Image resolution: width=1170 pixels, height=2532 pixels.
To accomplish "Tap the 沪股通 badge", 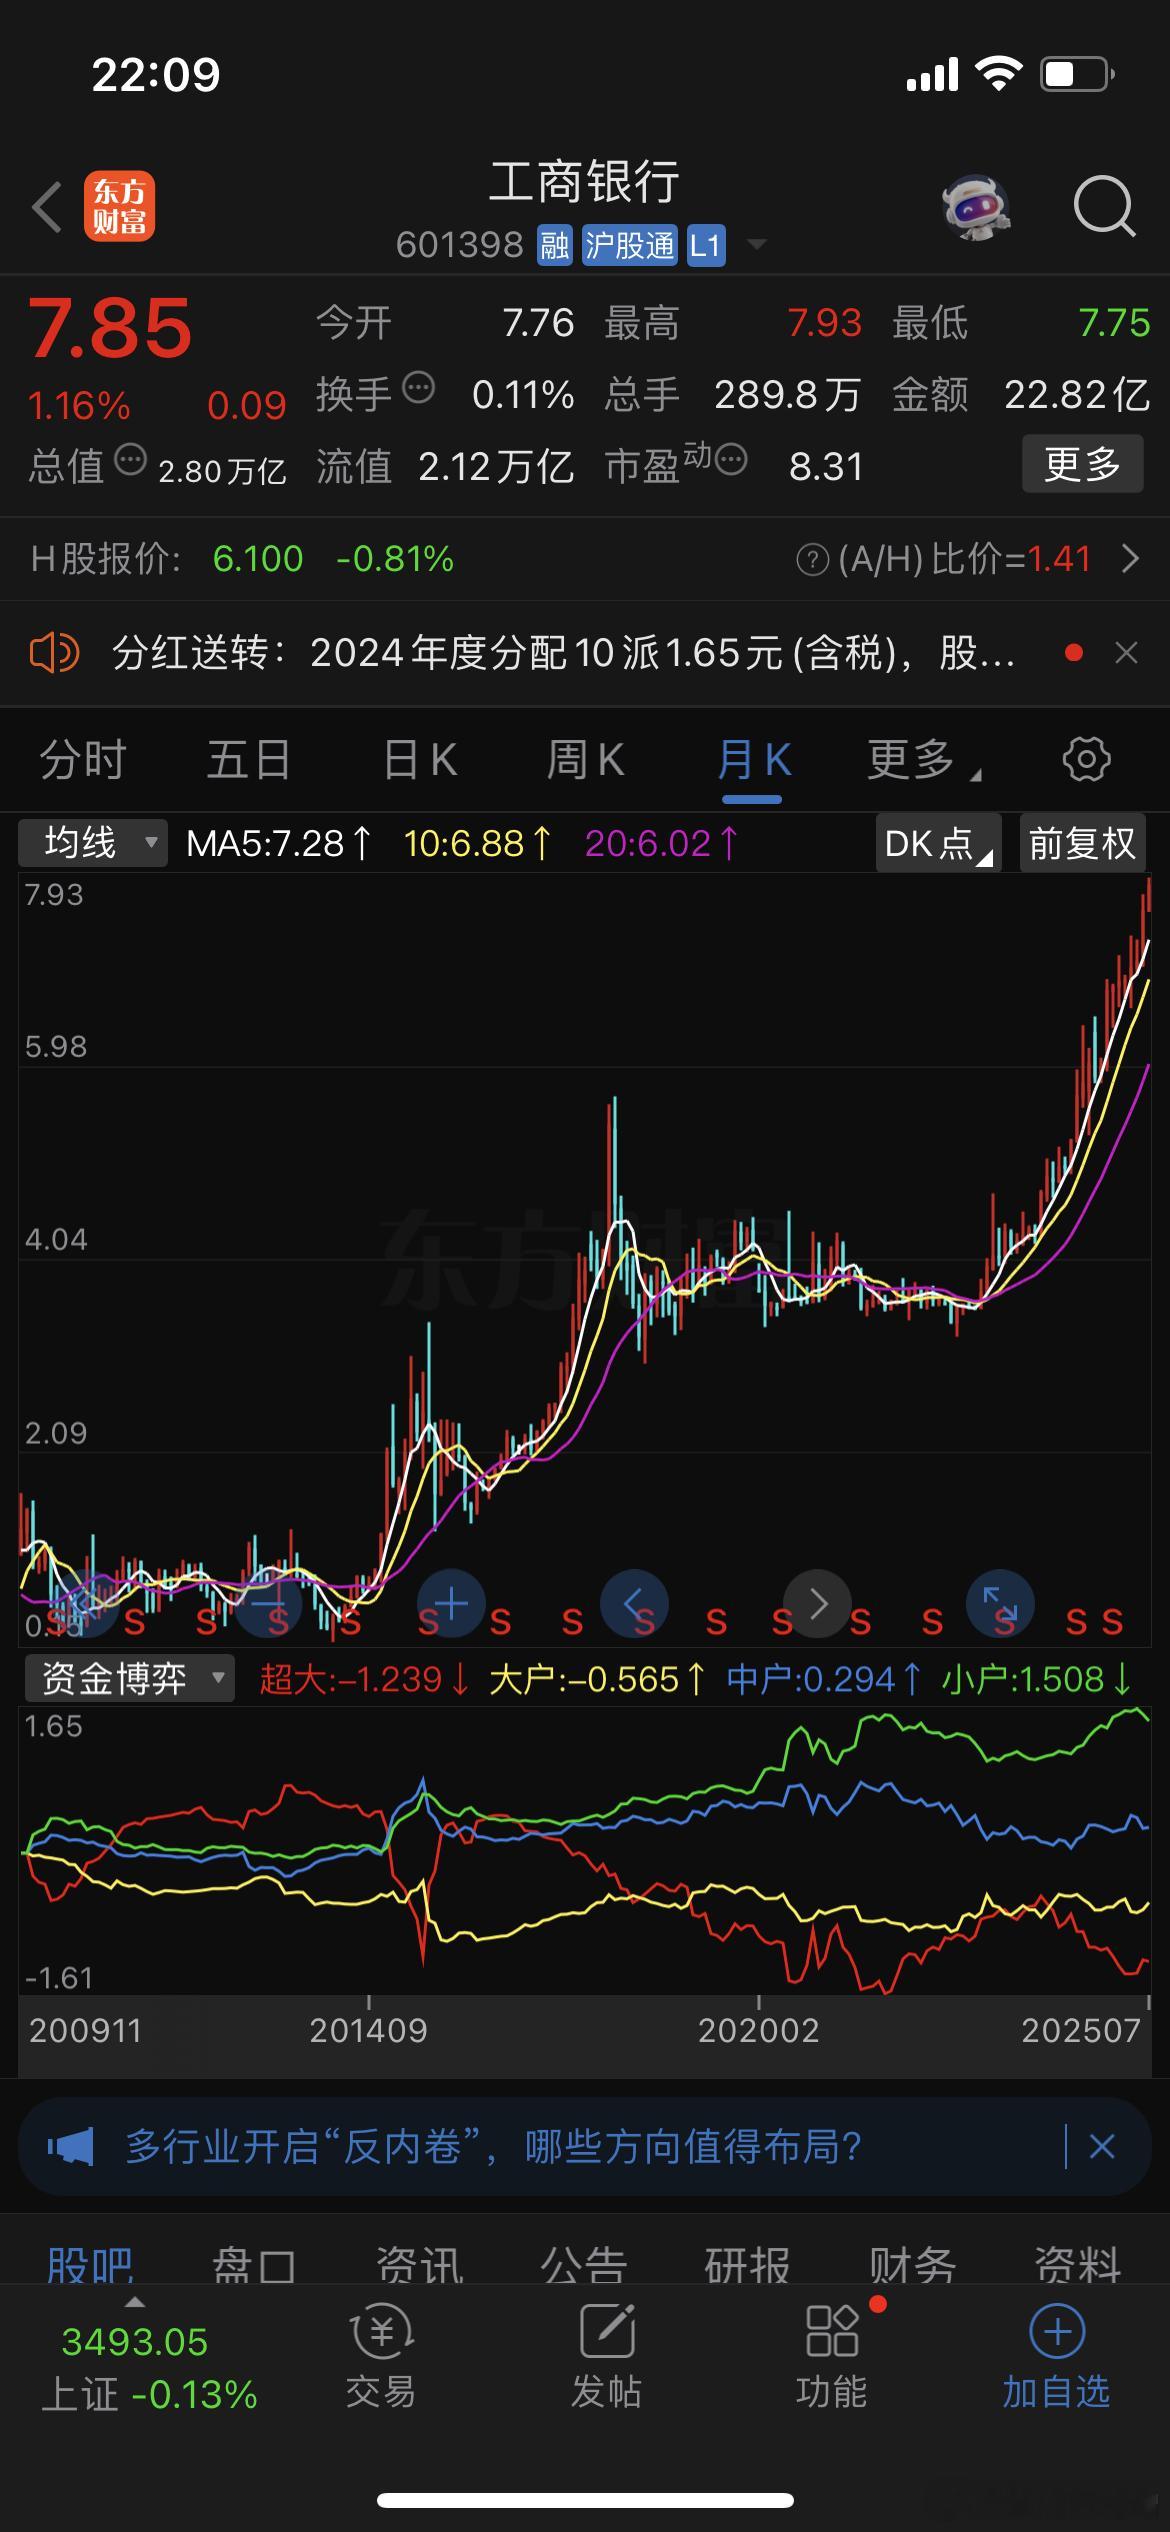I will click(630, 246).
